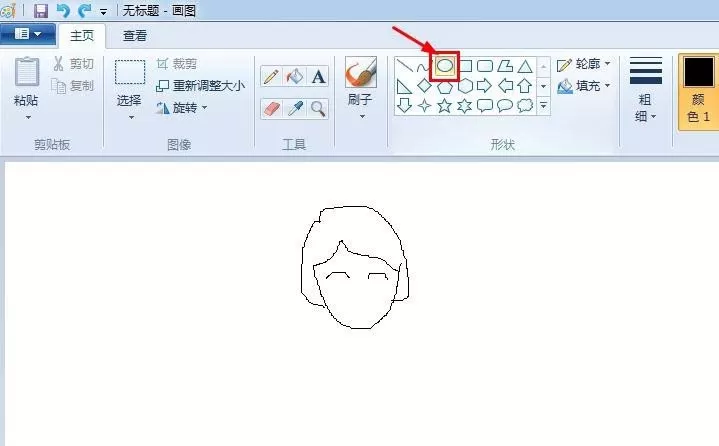
Task: Switch to the Home (主页) tab
Action: coord(82,36)
